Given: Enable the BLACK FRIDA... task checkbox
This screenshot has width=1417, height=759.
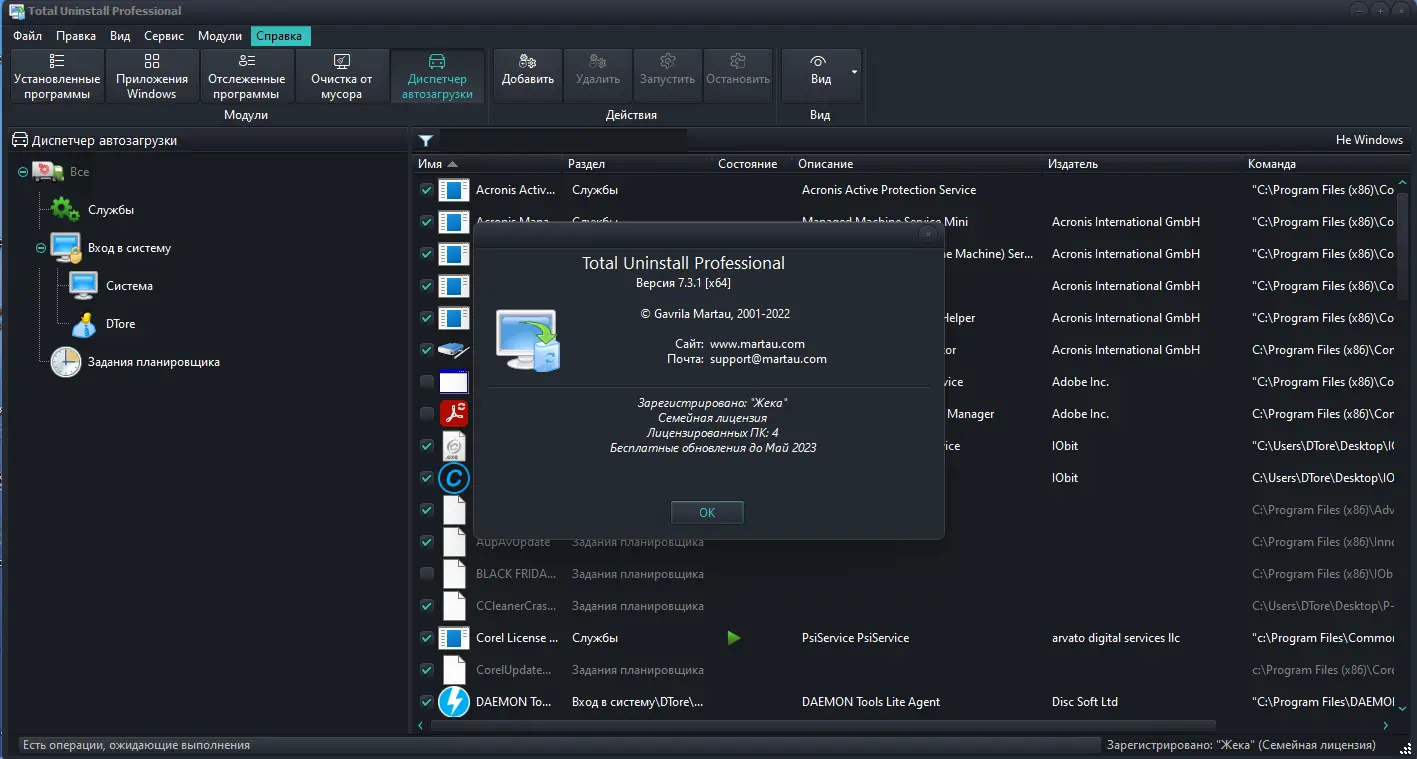Looking at the screenshot, I should (427, 574).
